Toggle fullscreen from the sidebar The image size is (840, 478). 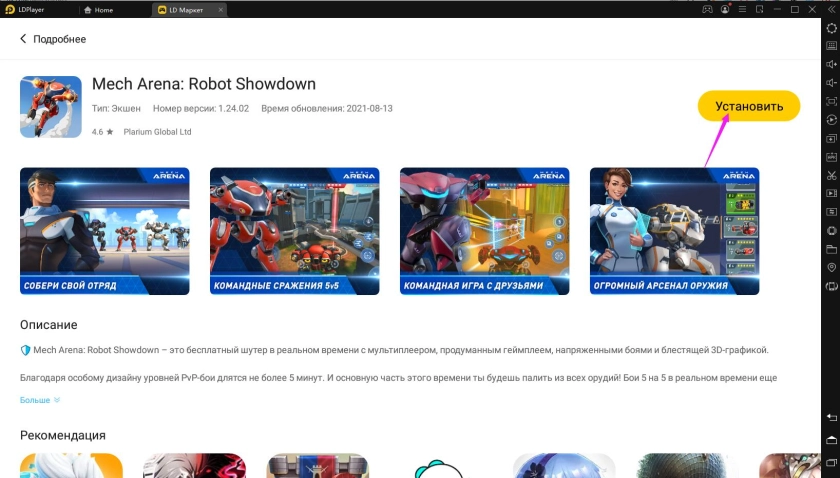coord(831,101)
